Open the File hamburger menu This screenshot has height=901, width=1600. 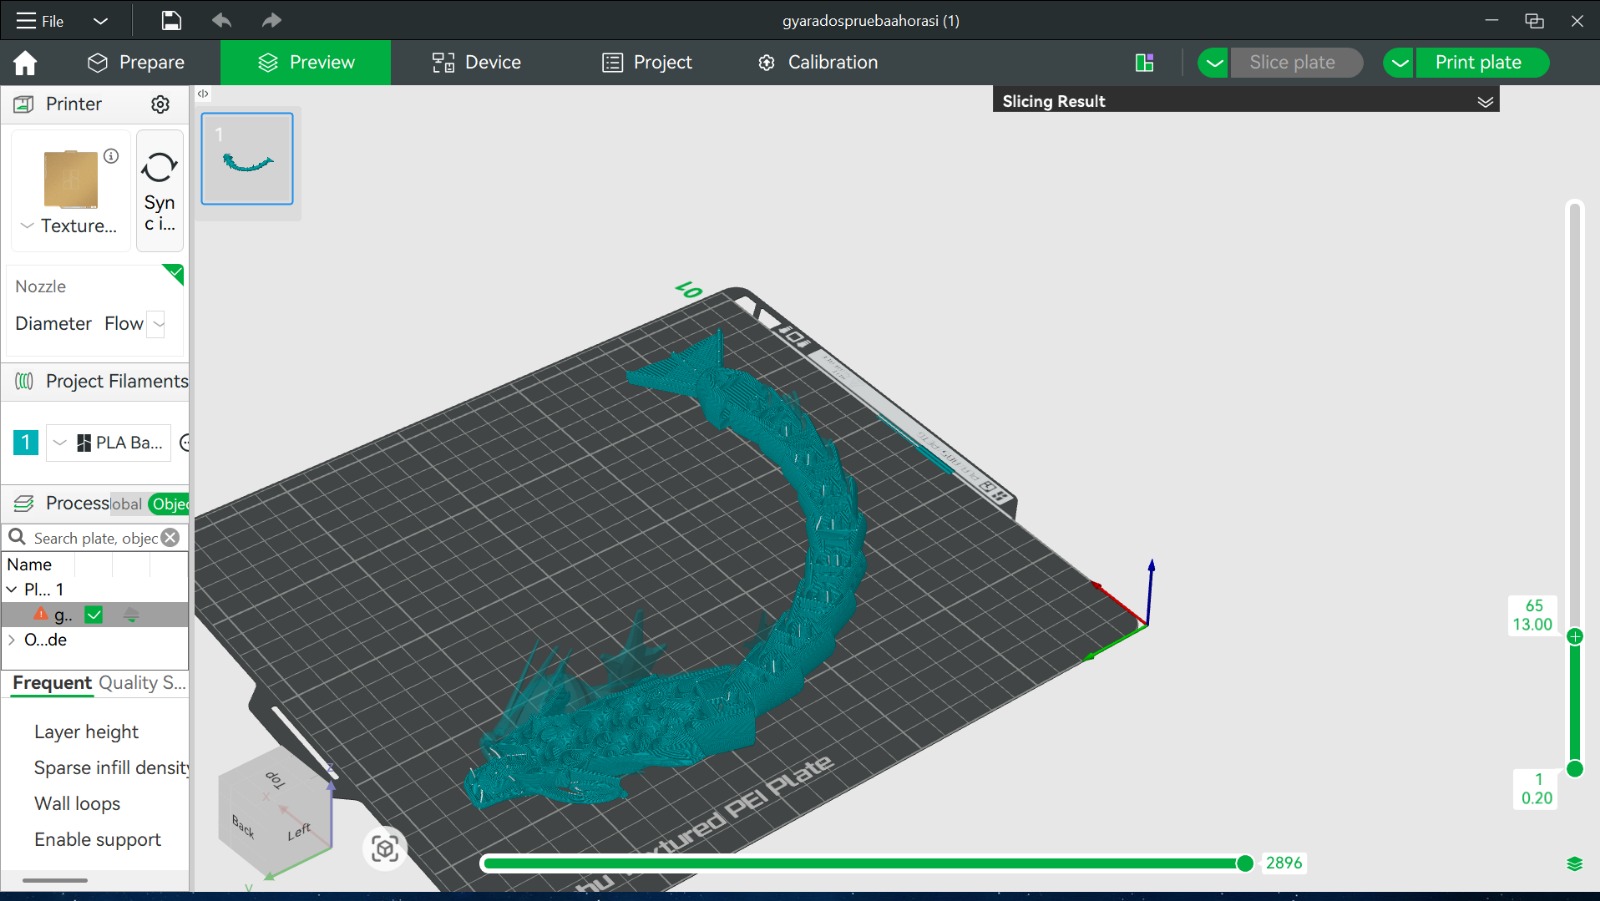point(39,21)
